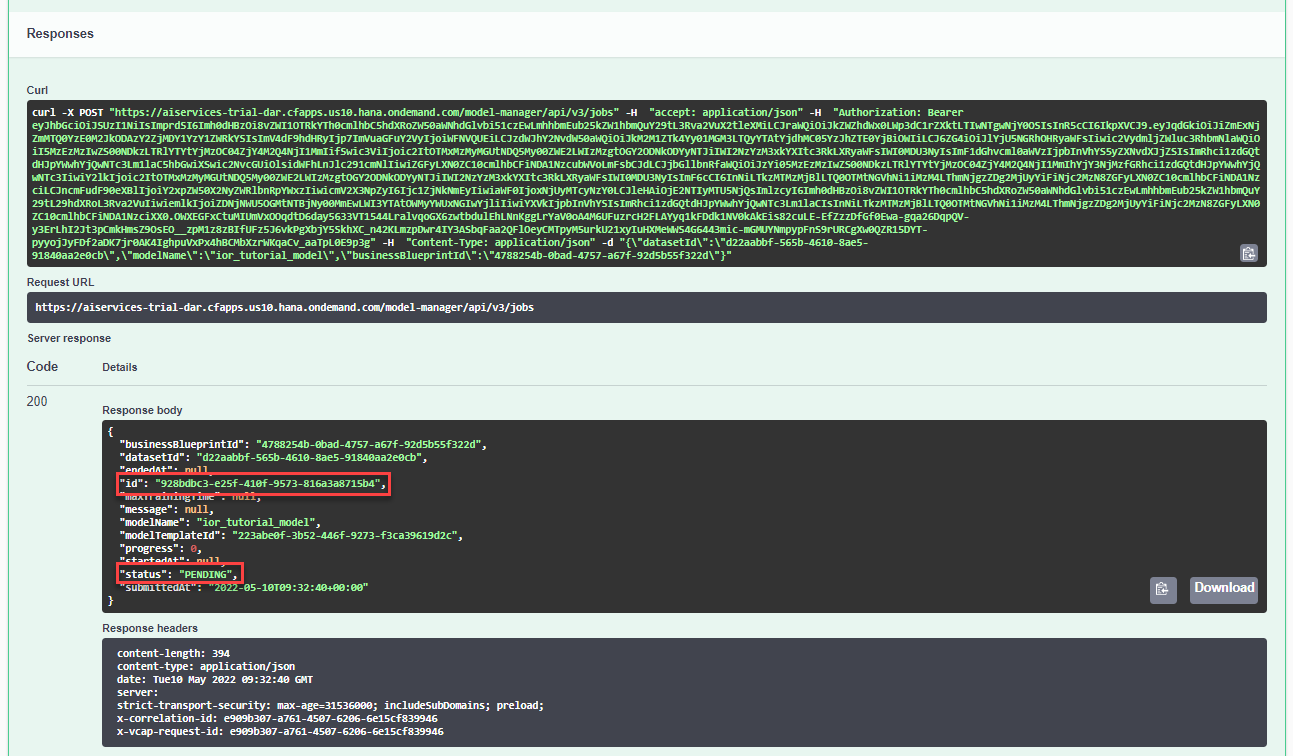
Task: Click the message null line
Action: point(166,509)
